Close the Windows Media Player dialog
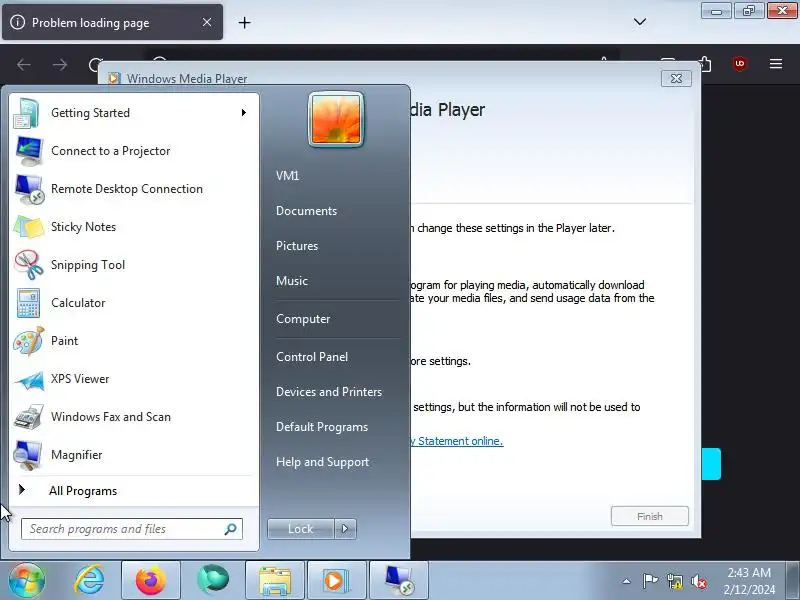Screen dimensions: 800x600 tap(677, 79)
